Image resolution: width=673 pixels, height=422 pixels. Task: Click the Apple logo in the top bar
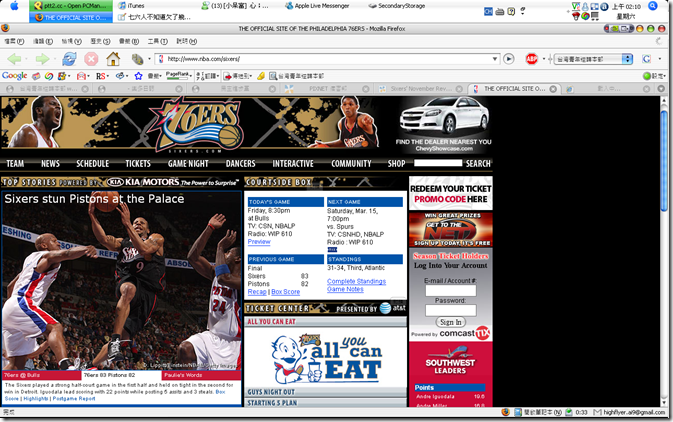point(14,6)
